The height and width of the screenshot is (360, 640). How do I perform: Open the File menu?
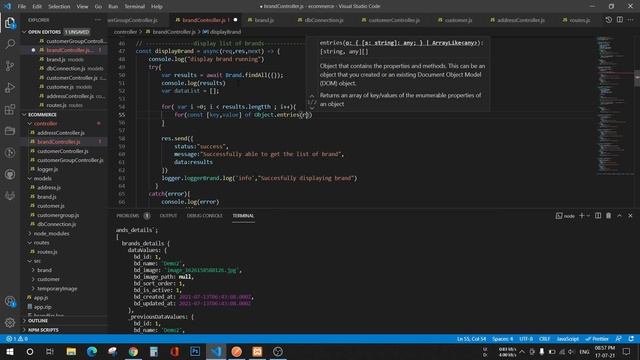click(x=22, y=6)
